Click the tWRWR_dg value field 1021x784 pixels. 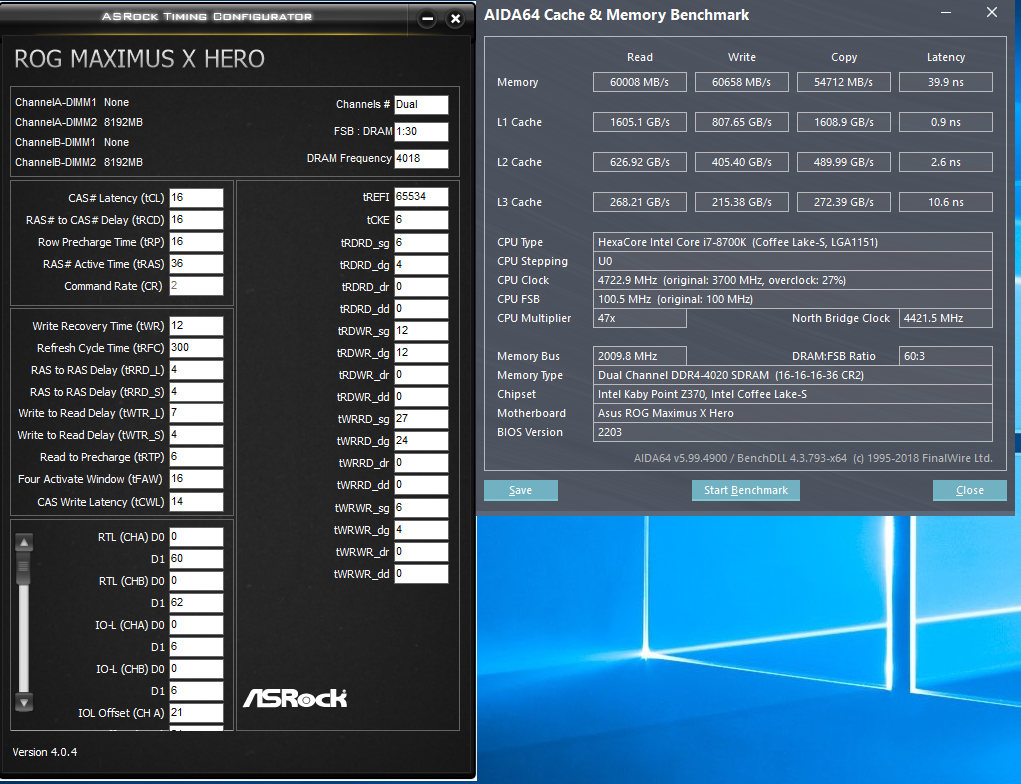coord(421,530)
